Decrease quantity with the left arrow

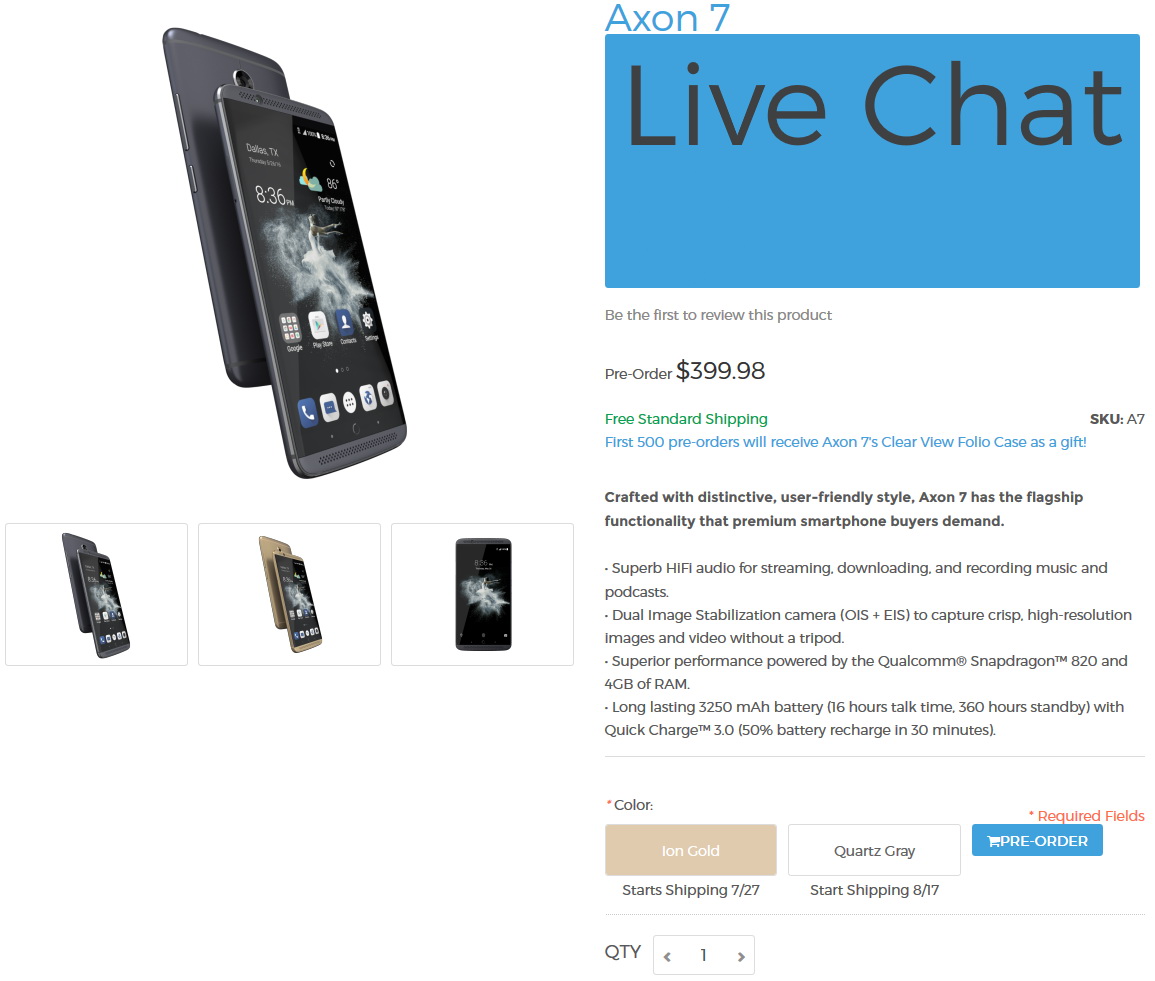pyautogui.click(x=667, y=956)
